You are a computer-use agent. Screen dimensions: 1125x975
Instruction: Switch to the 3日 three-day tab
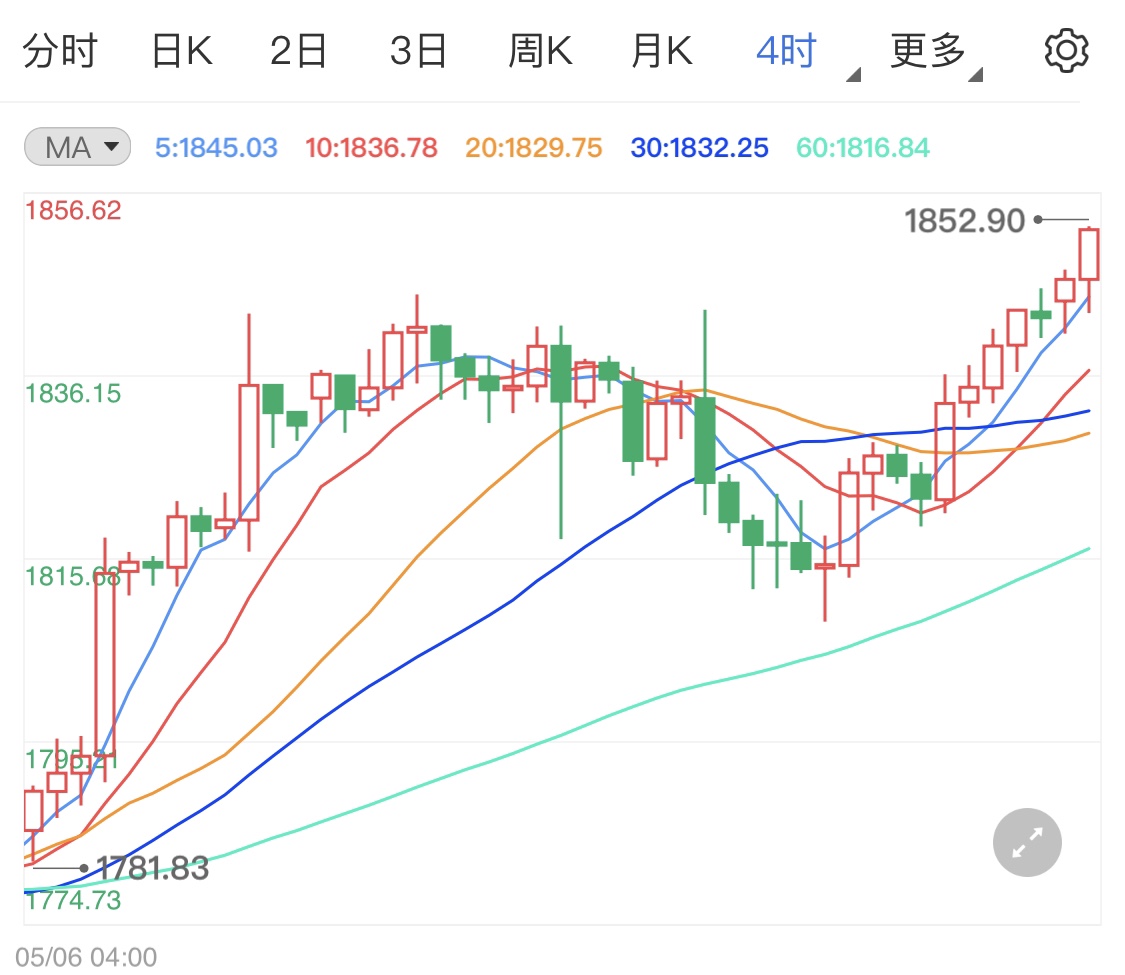click(x=419, y=49)
